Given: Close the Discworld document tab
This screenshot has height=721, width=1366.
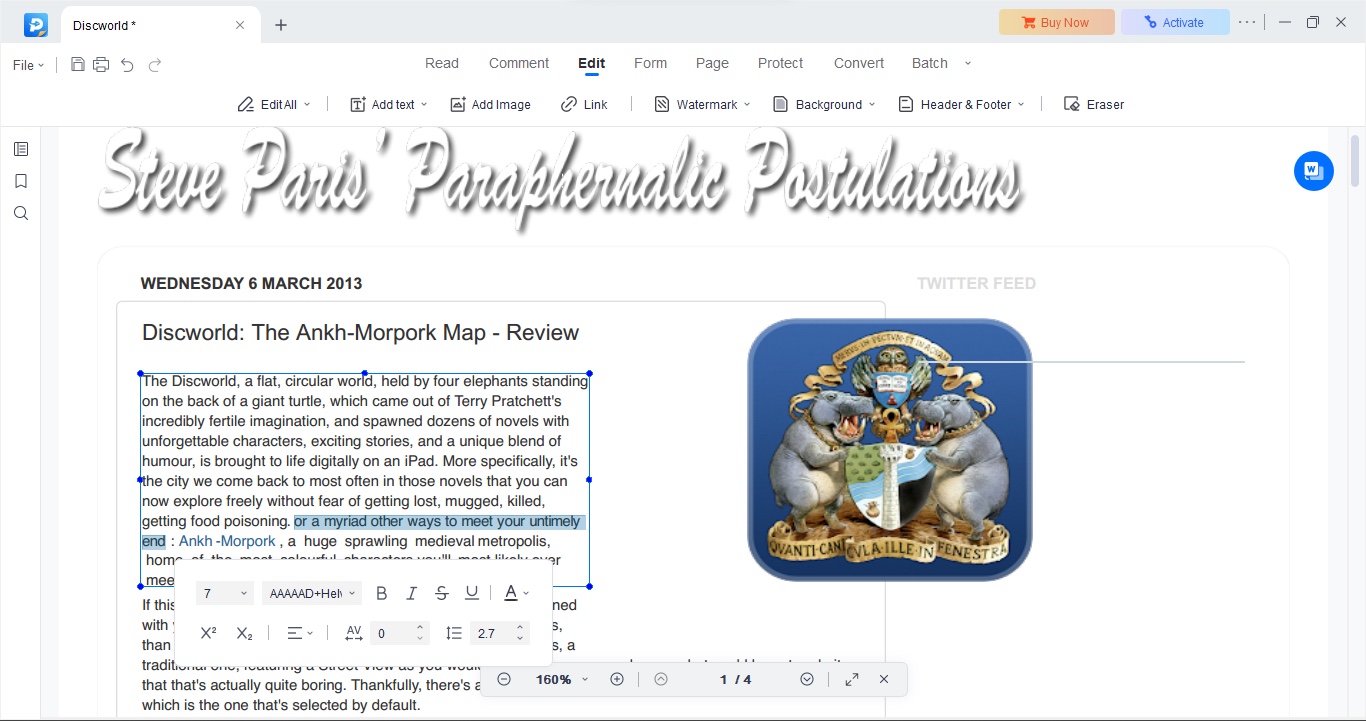Looking at the screenshot, I should click(x=240, y=25).
